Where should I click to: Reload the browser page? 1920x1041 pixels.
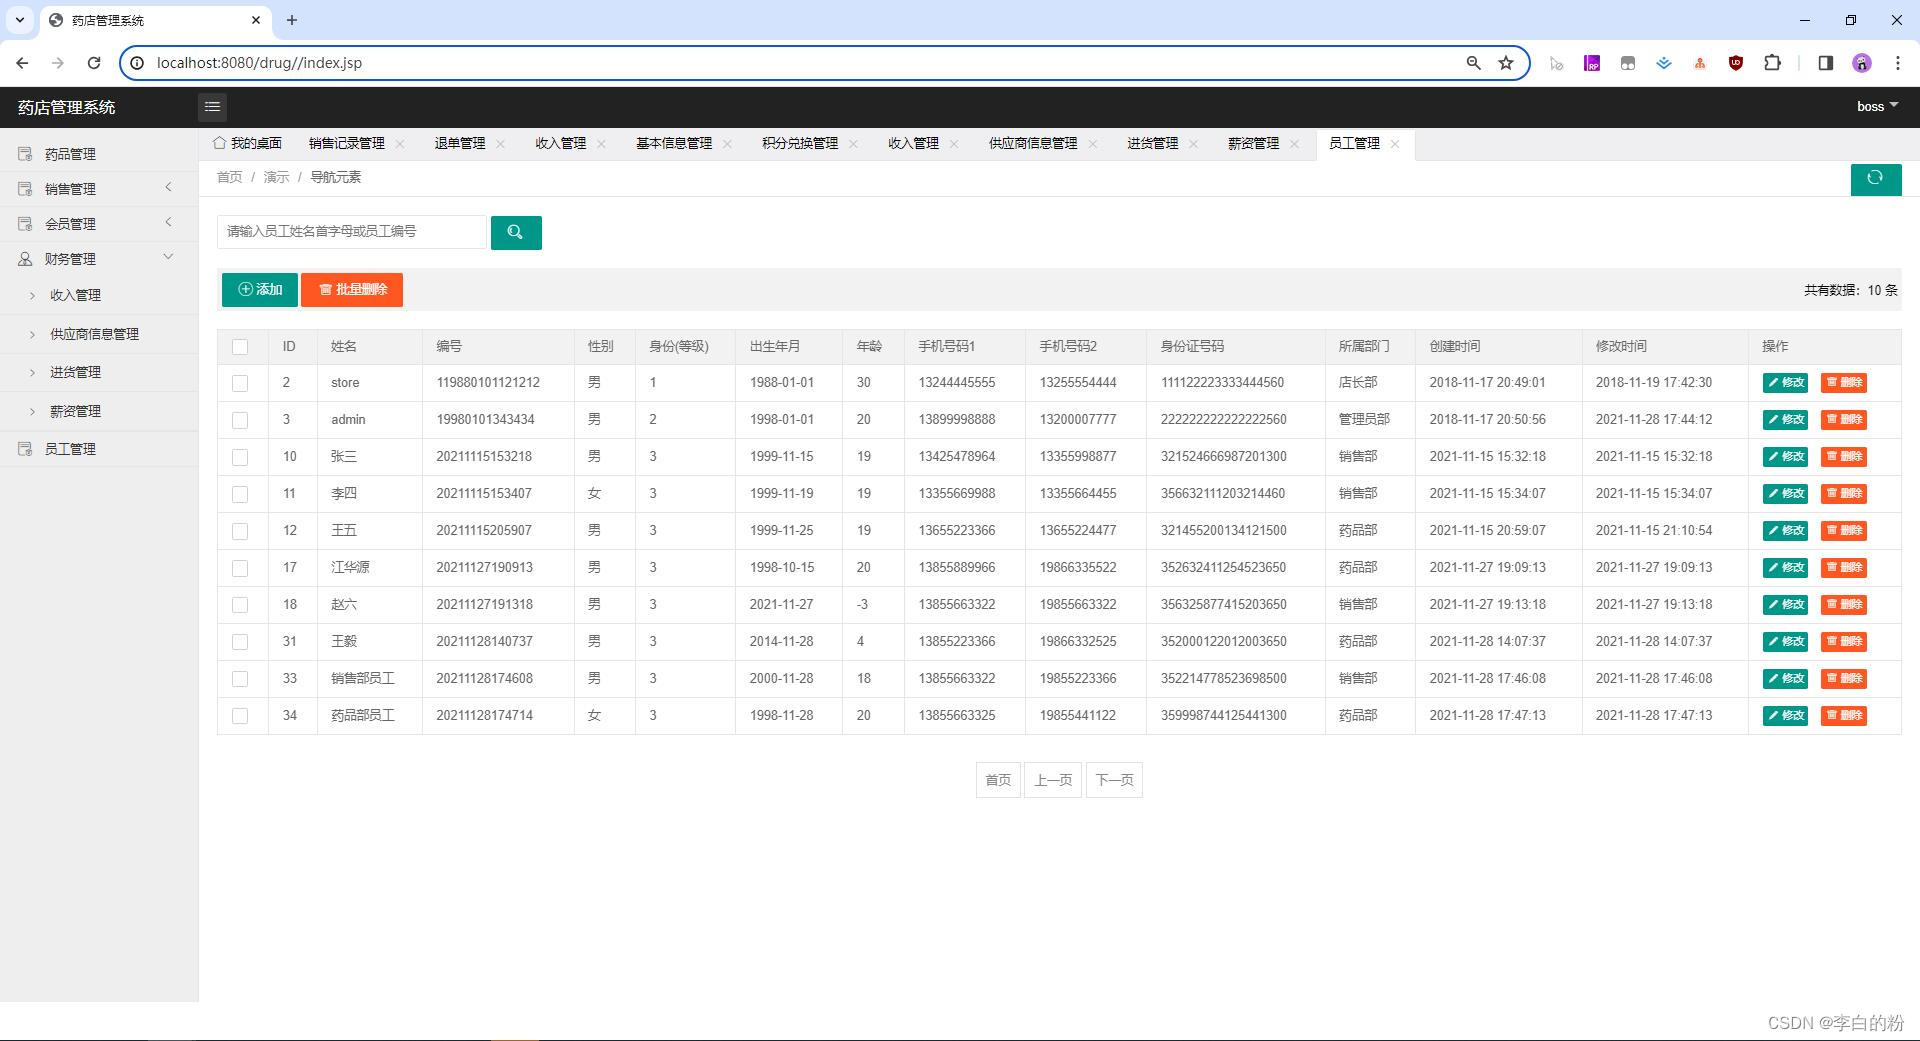coord(94,62)
